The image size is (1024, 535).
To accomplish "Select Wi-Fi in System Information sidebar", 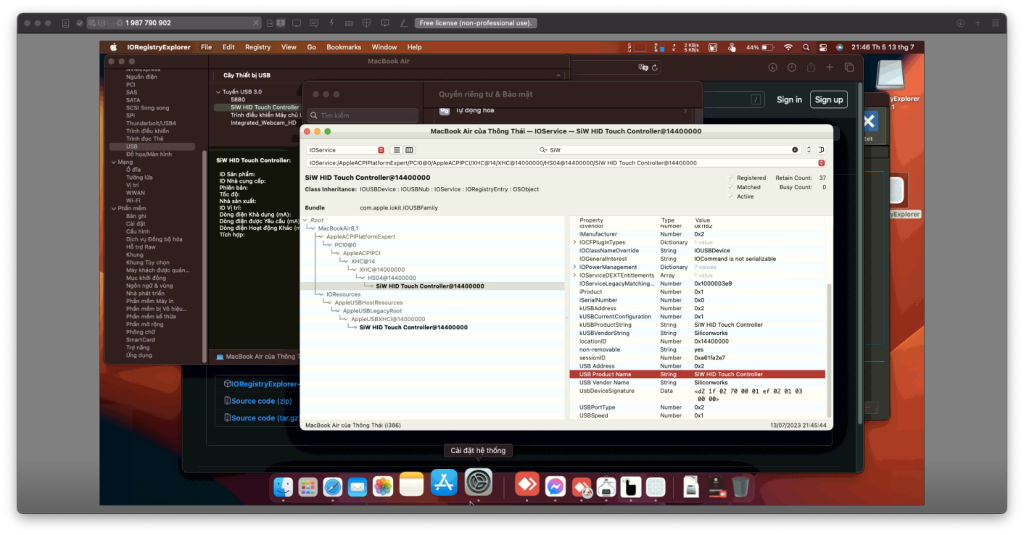I will pyautogui.click(x=133, y=201).
